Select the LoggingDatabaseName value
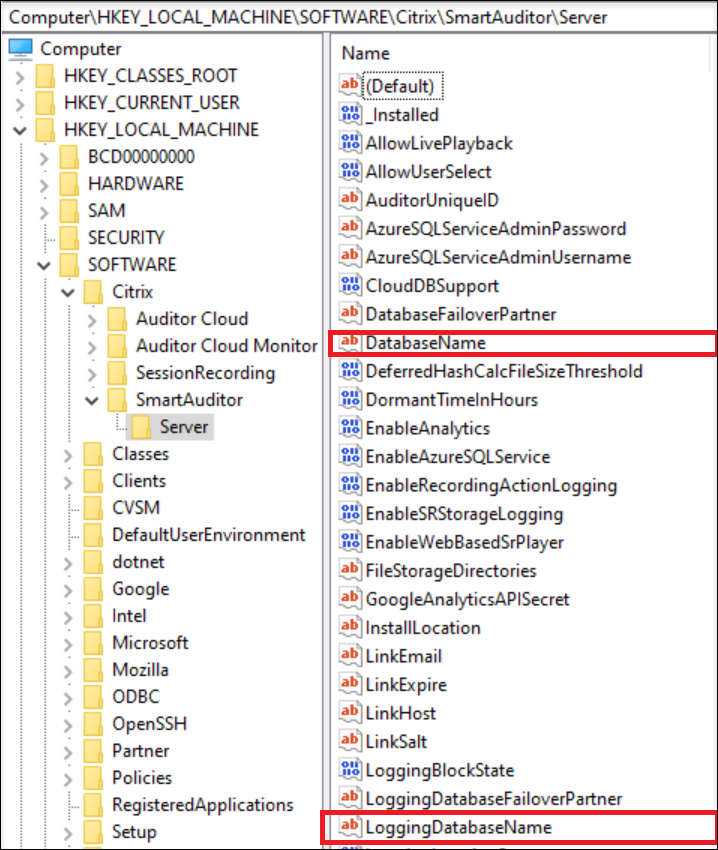The height and width of the screenshot is (850, 718). pos(459,827)
